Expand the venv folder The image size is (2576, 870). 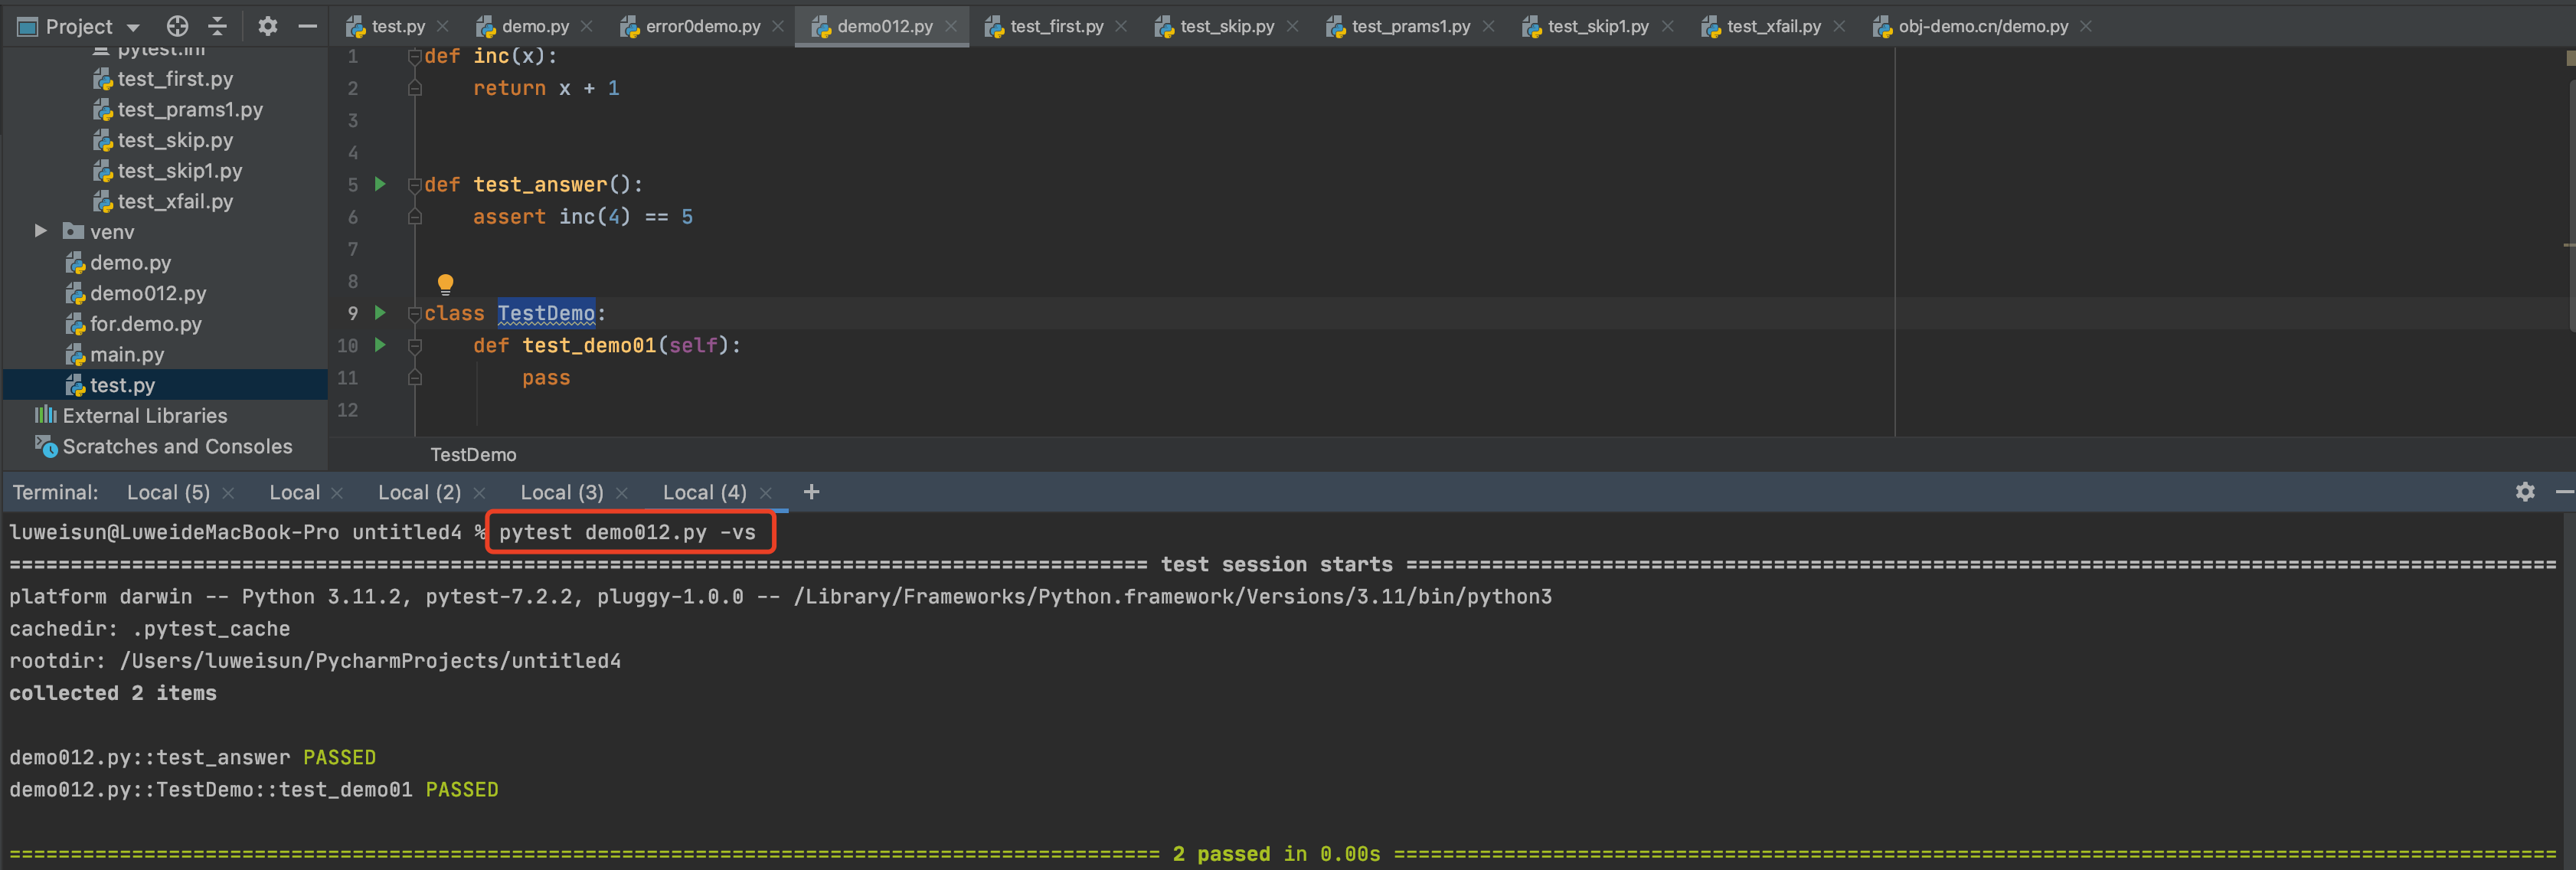click(x=41, y=231)
